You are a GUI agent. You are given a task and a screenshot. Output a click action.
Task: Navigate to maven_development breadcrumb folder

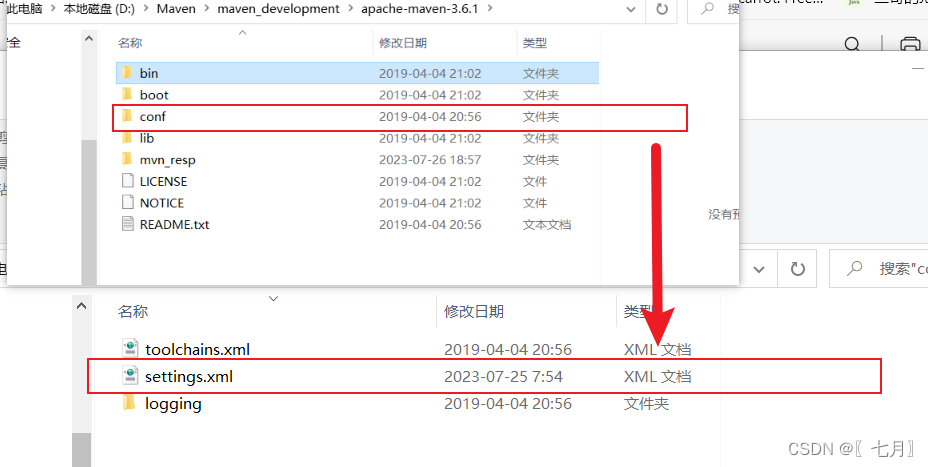coord(278,9)
